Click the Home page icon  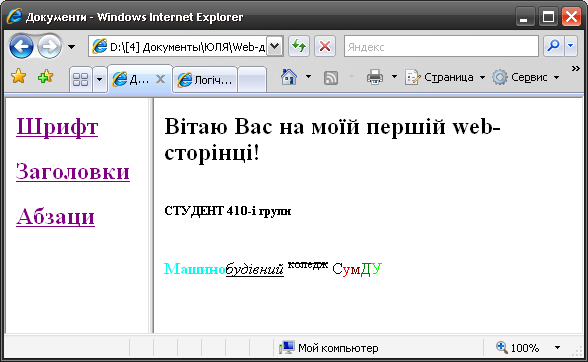(289, 77)
